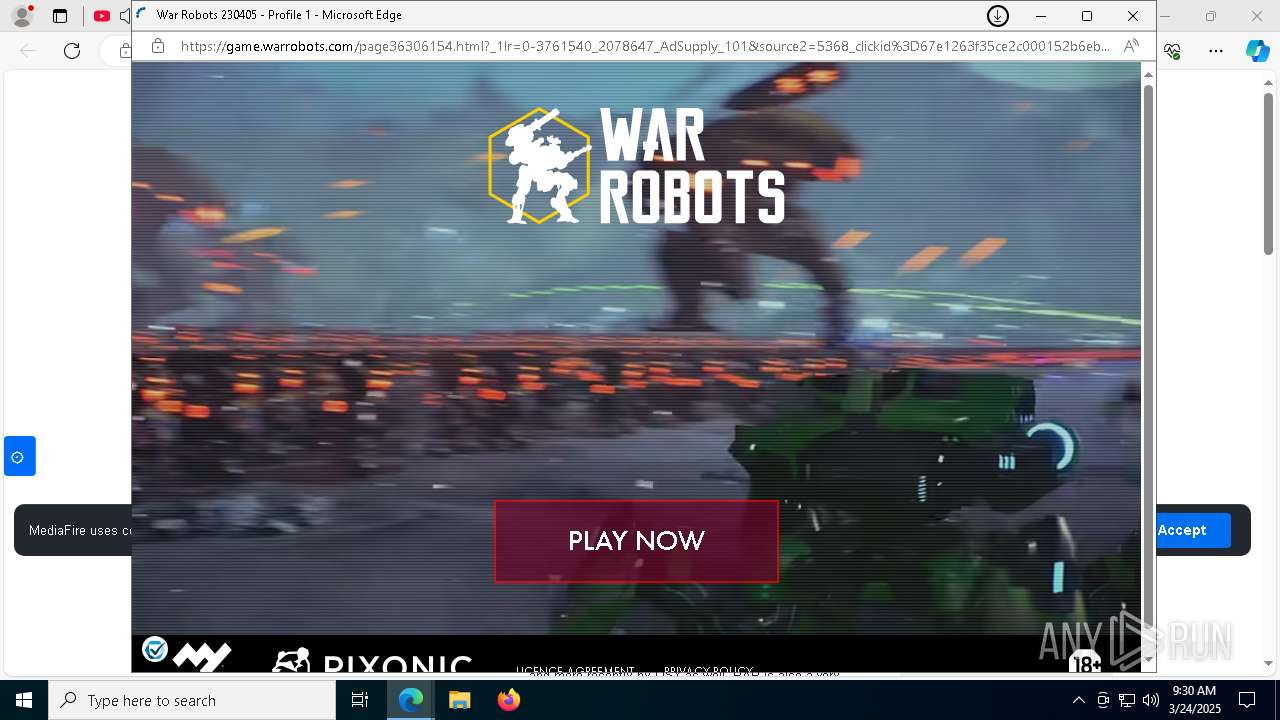
Task: Open the profile avatar in background Edge window
Action: click(21, 16)
